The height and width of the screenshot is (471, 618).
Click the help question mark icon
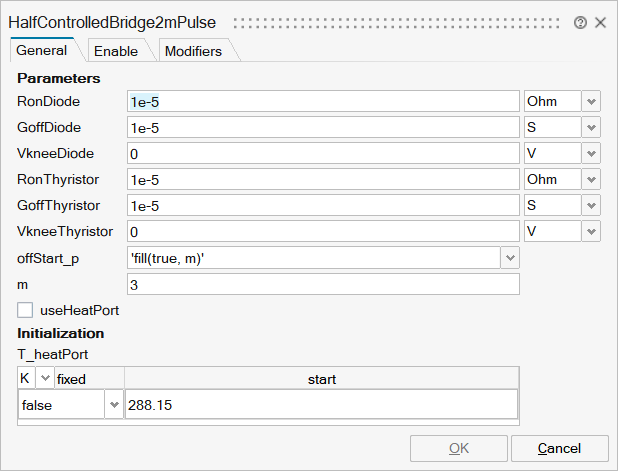(581, 22)
